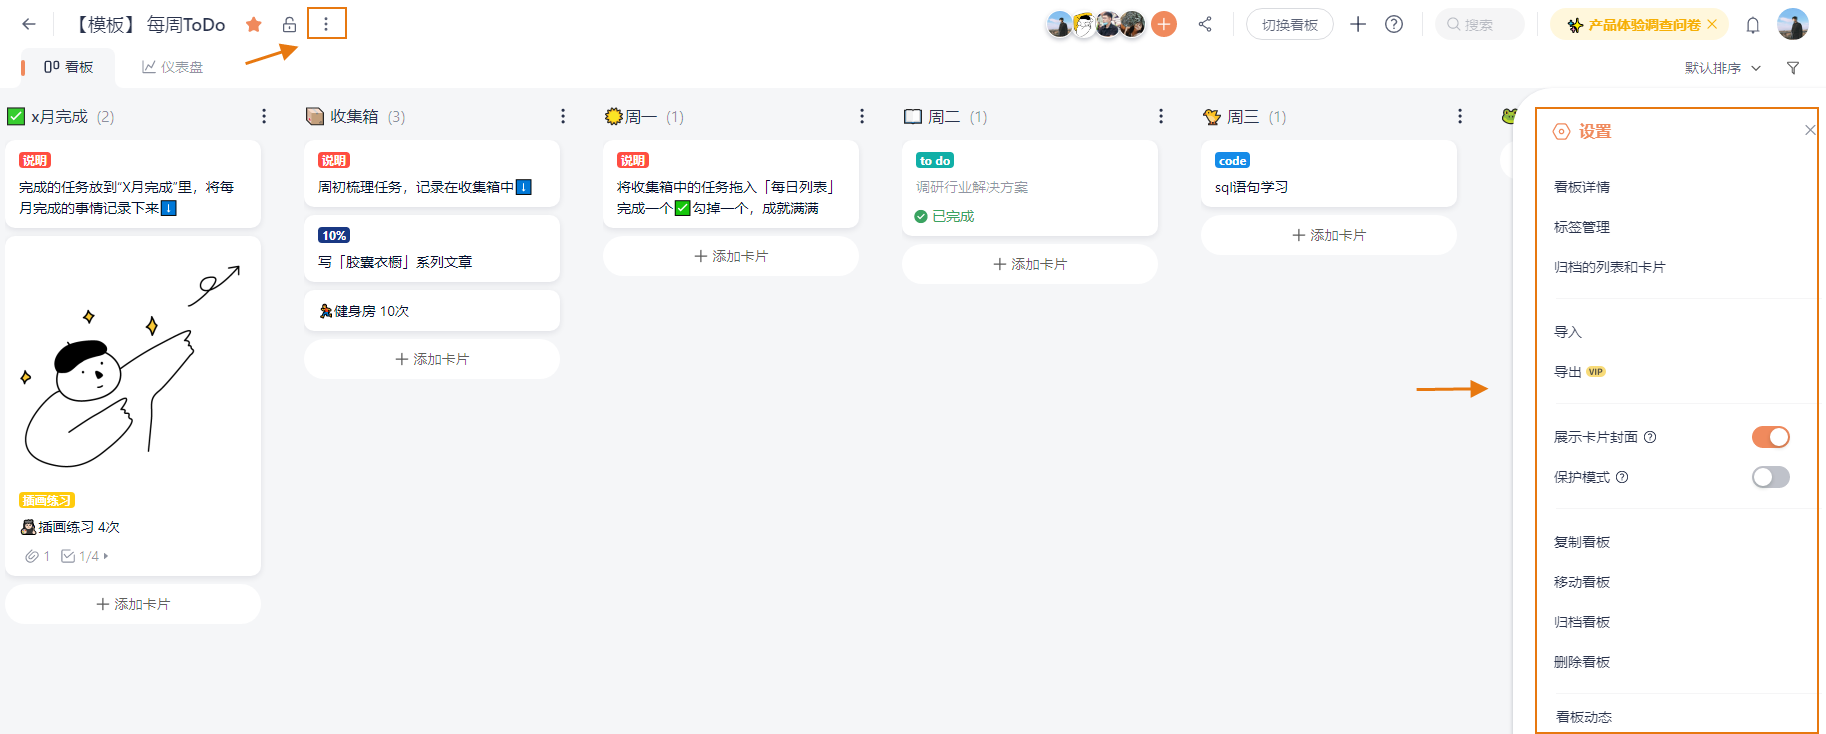Disable the 展示卡片封面 toggle
This screenshot has width=1826, height=734.
(1770, 437)
